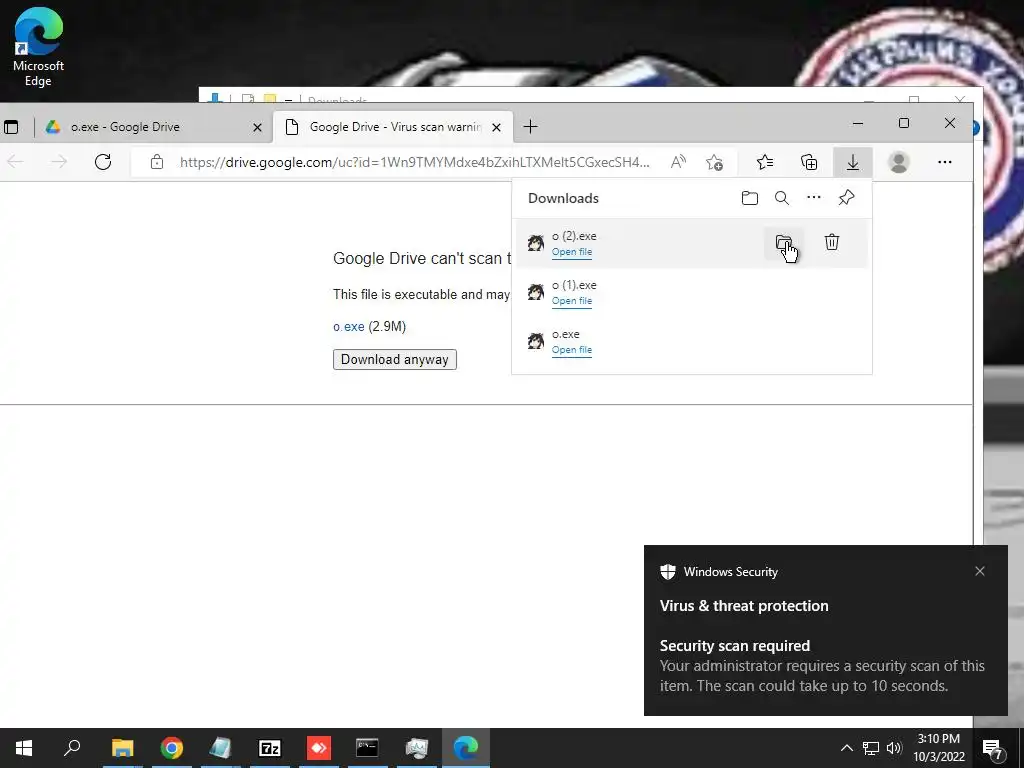Close the o.exe - Google Drive tab

257,127
